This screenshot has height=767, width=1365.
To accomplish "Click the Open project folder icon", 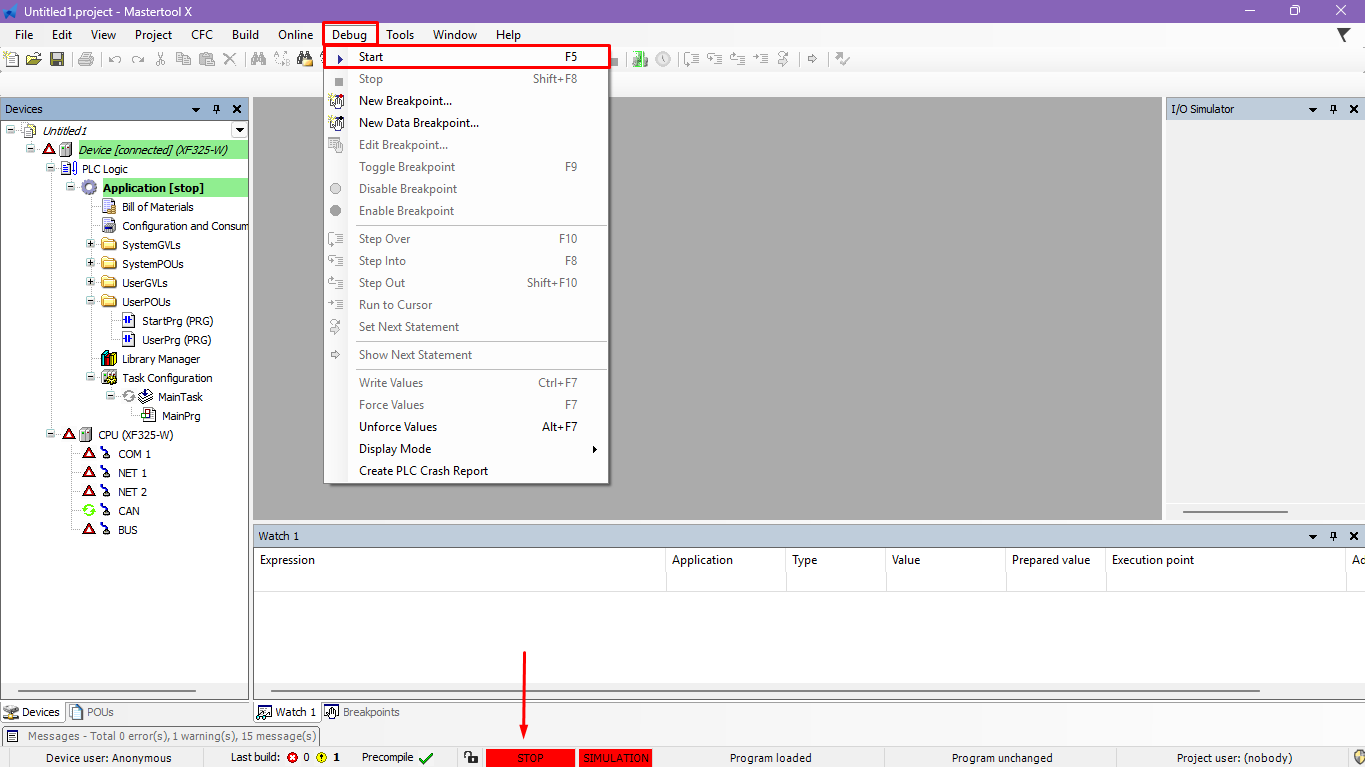I will pos(34,59).
